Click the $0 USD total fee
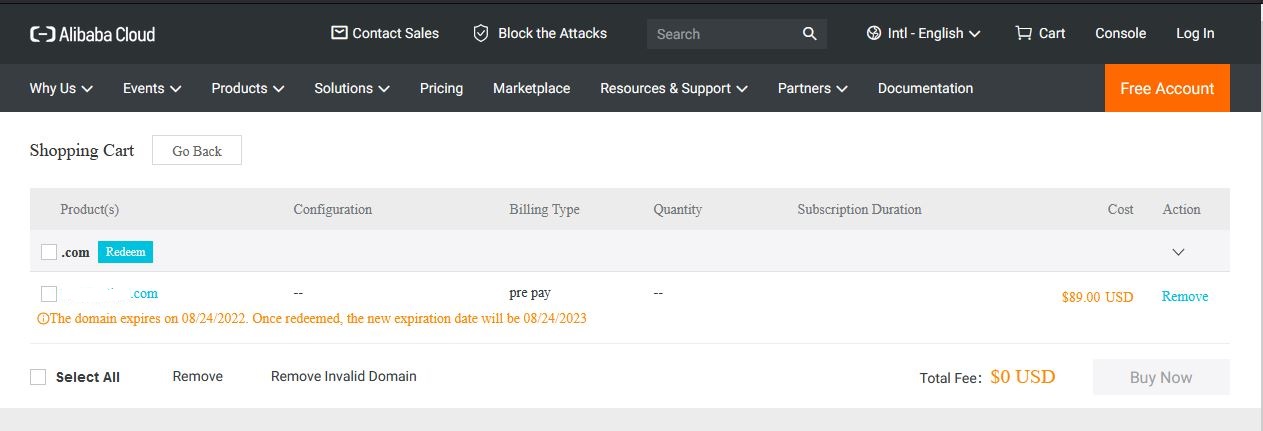Screen dimensions: 1263x431 point(1023,377)
